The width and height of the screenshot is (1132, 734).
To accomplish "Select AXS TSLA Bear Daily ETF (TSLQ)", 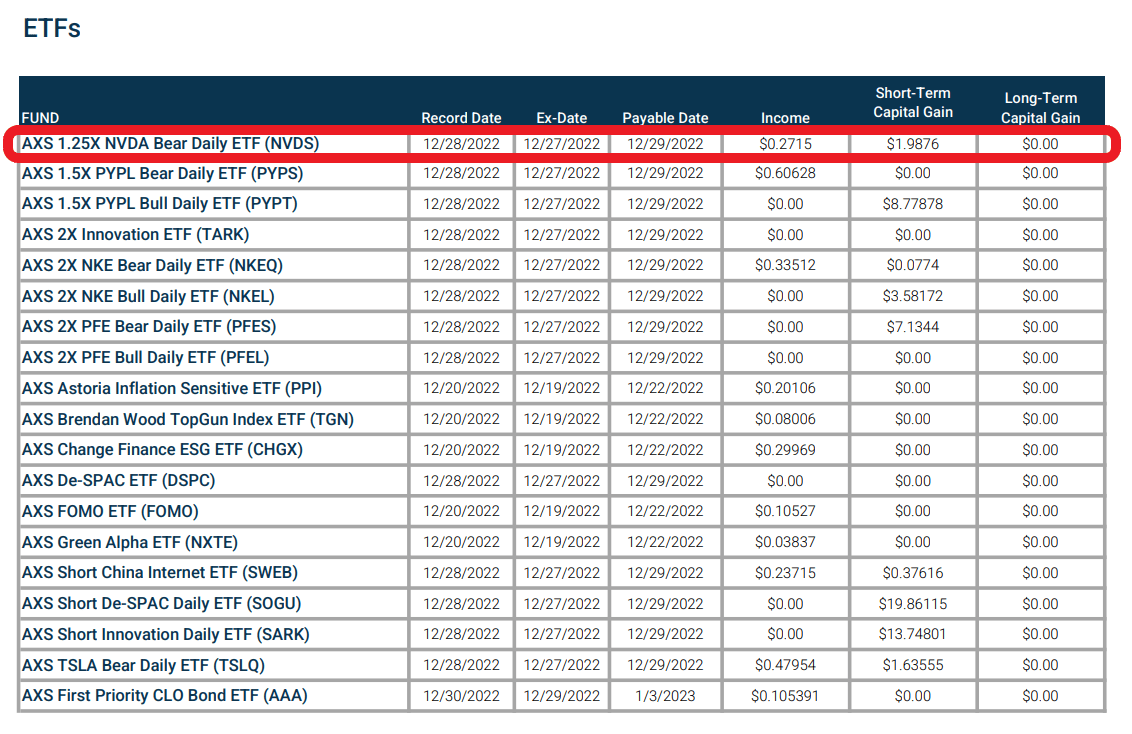I will pos(143,665).
